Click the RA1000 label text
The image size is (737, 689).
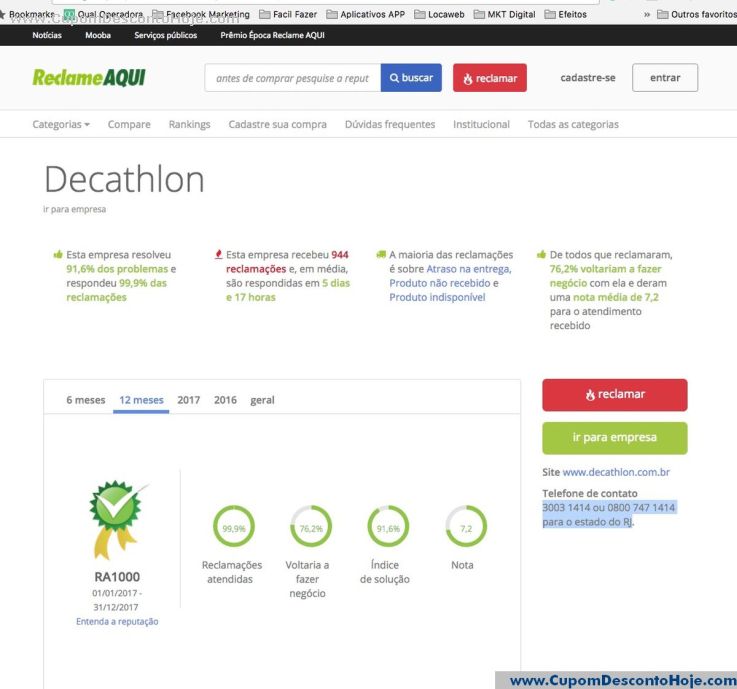(x=117, y=577)
